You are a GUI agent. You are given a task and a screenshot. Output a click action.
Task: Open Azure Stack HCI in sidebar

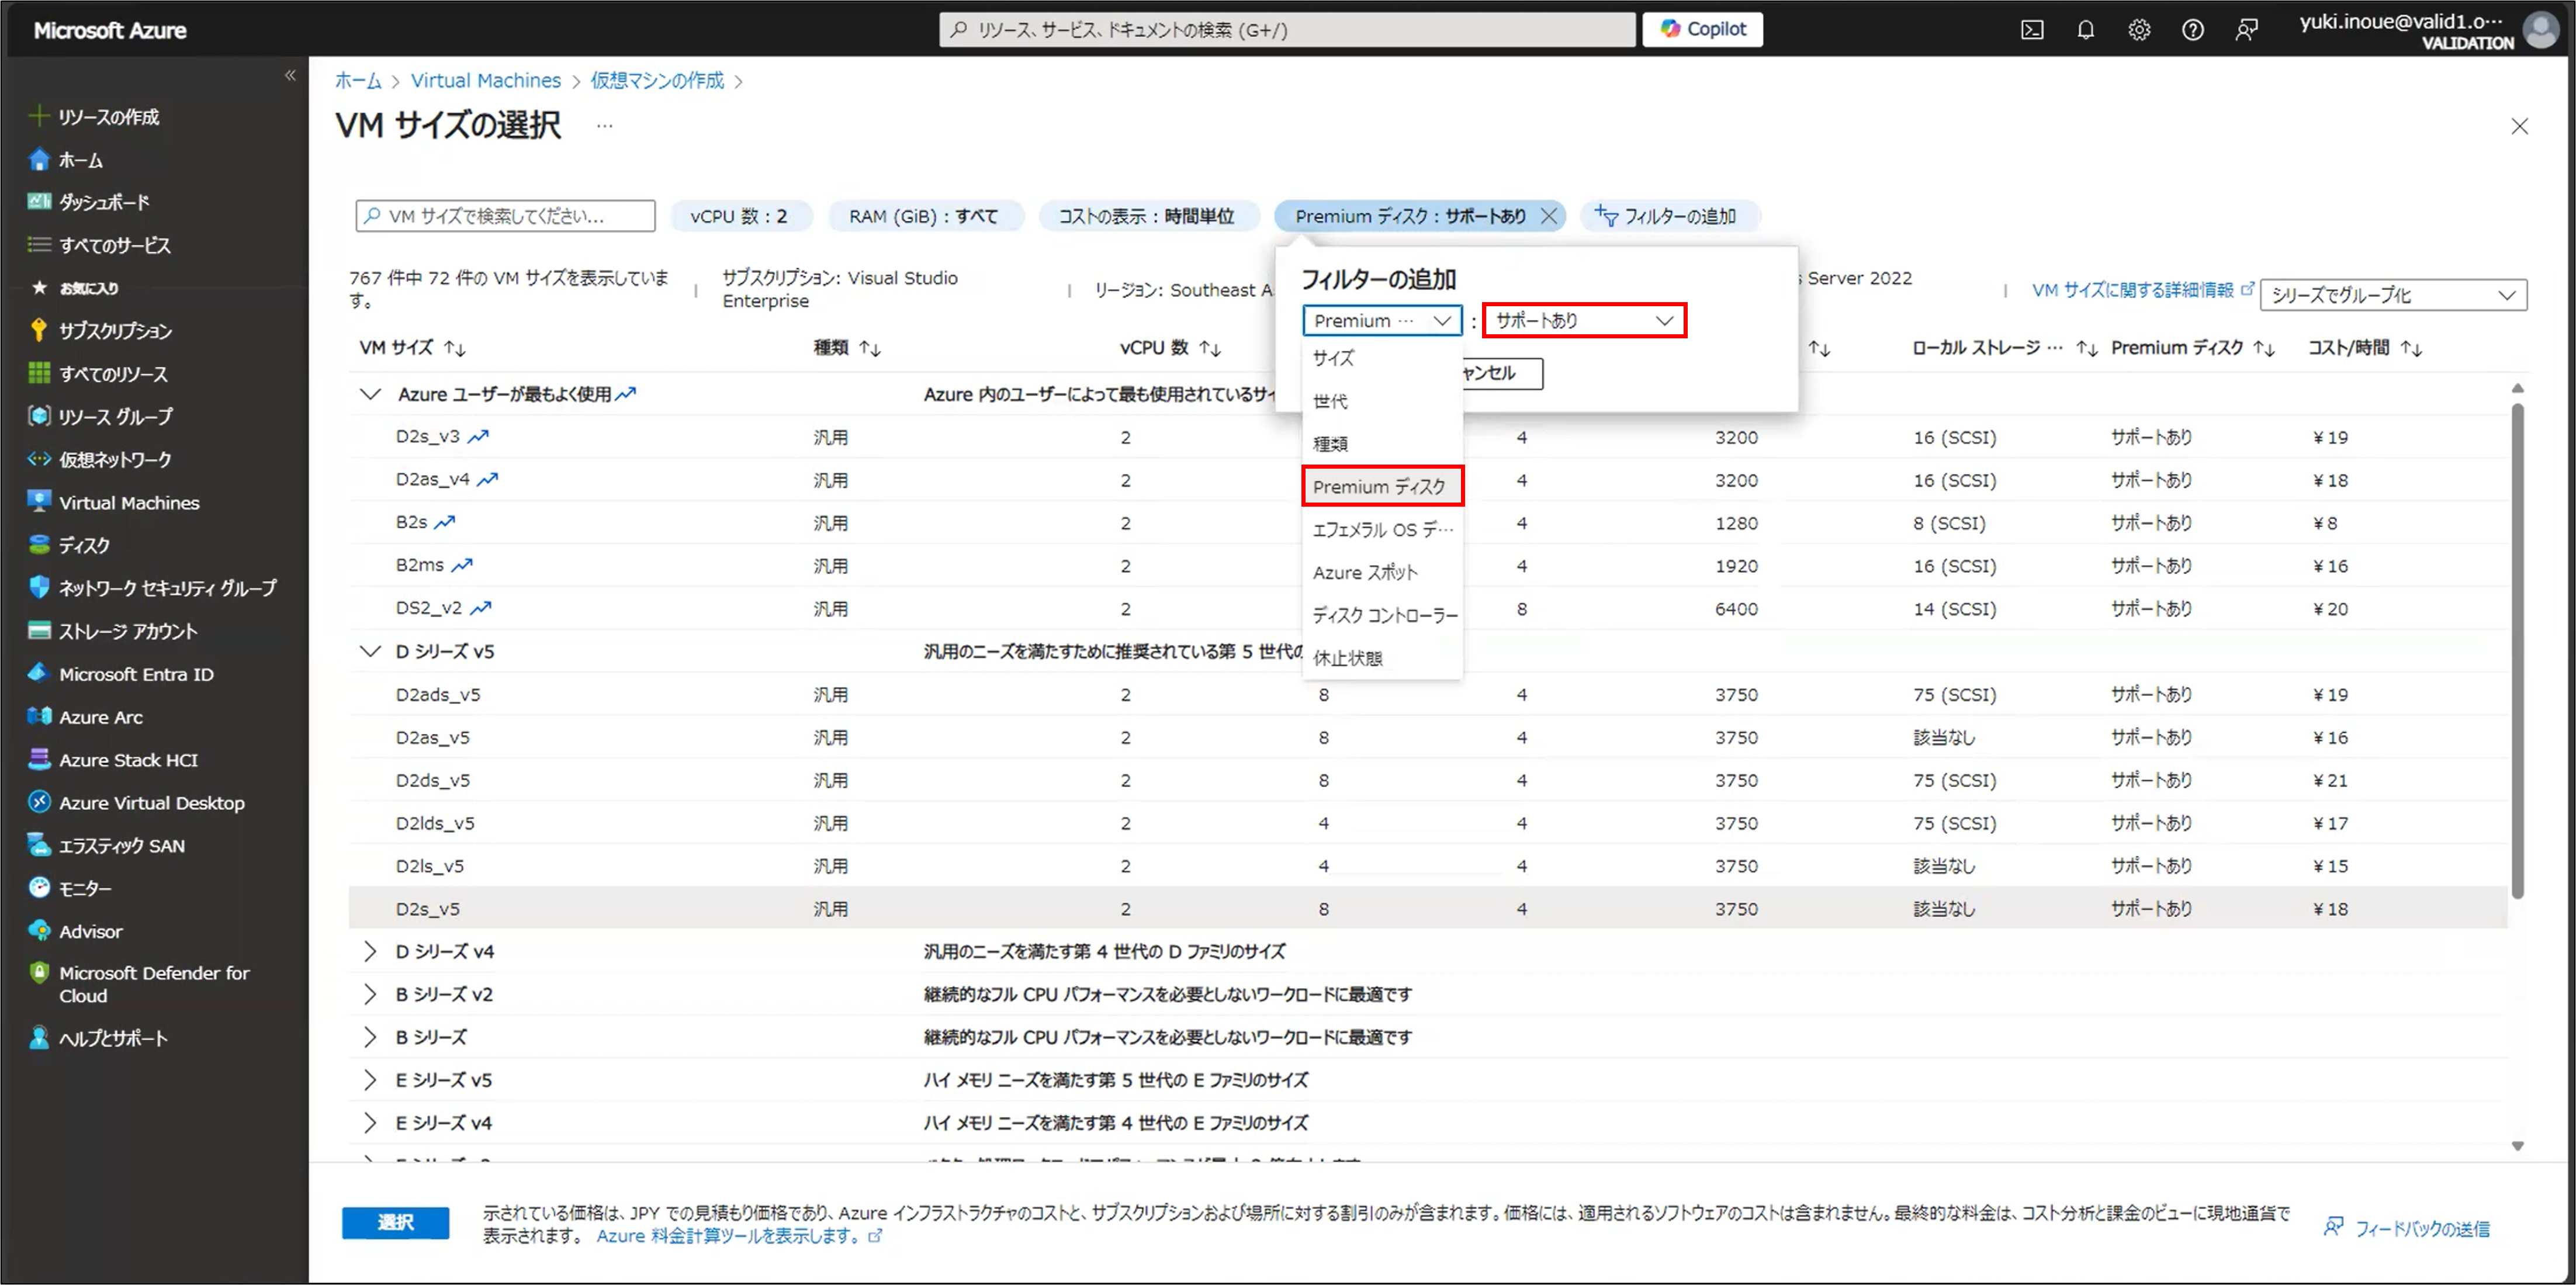click(x=128, y=760)
